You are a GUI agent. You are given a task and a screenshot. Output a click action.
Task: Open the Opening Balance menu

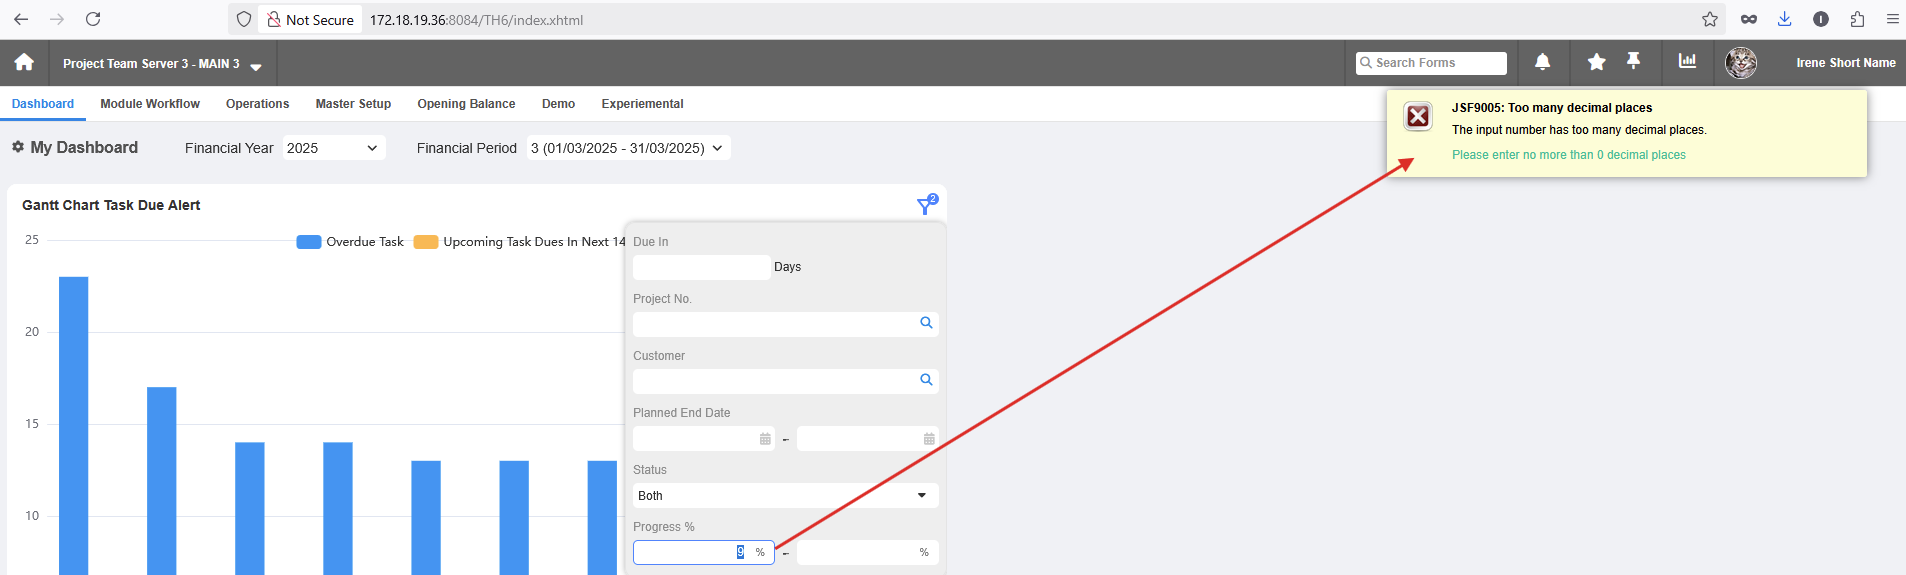tap(466, 104)
